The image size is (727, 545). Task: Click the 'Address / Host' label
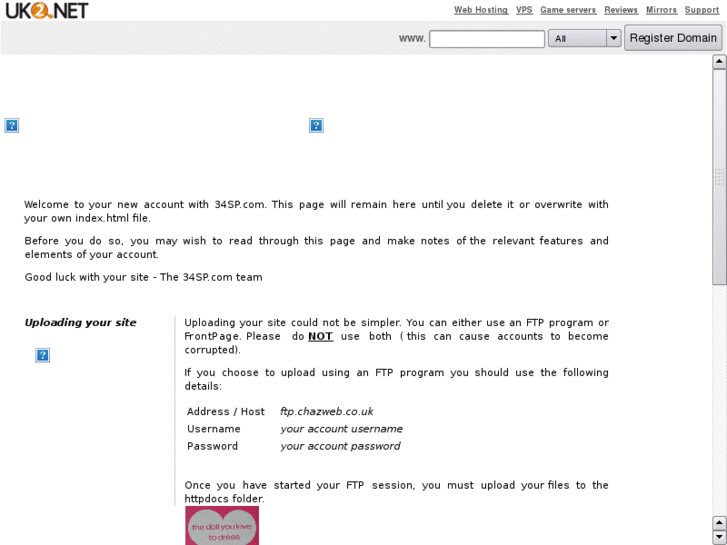(226, 411)
